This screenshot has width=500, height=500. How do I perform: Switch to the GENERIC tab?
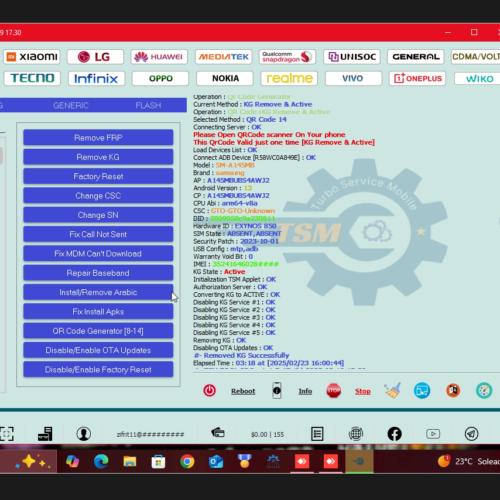point(71,105)
